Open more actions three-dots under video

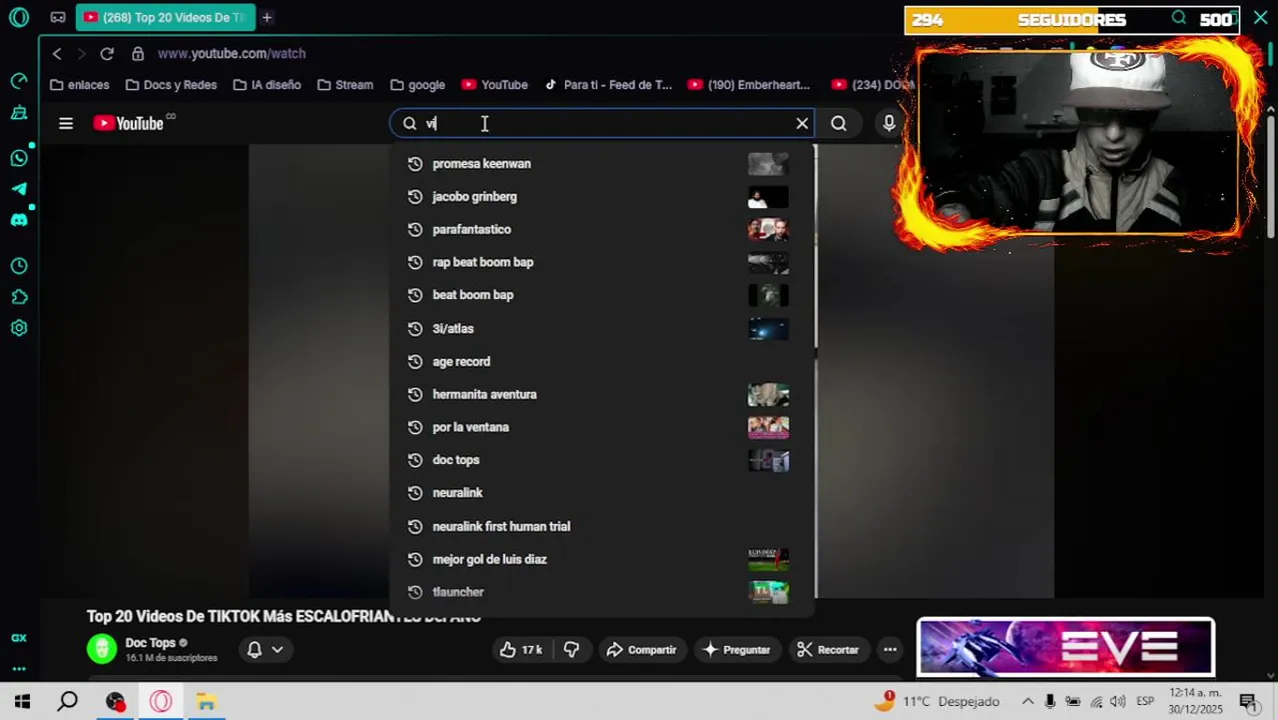890,650
